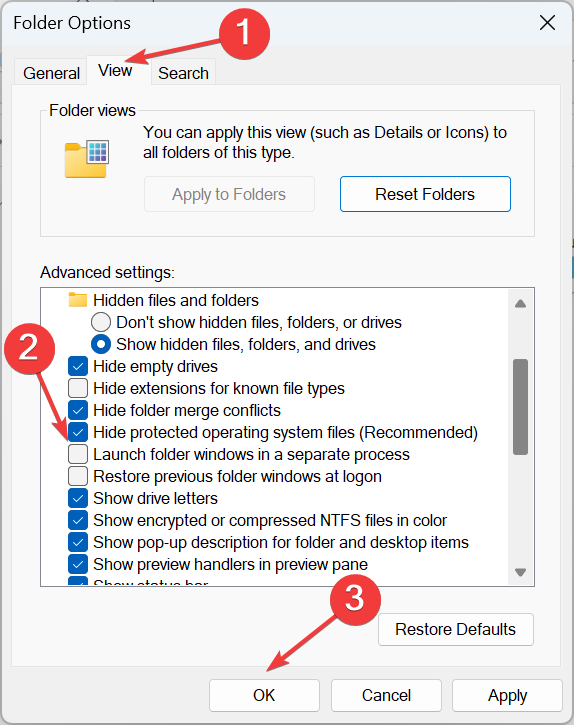Screen dimensions: 574x725
Task: Uncheck Hide empty drives
Action: (x=78, y=367)
